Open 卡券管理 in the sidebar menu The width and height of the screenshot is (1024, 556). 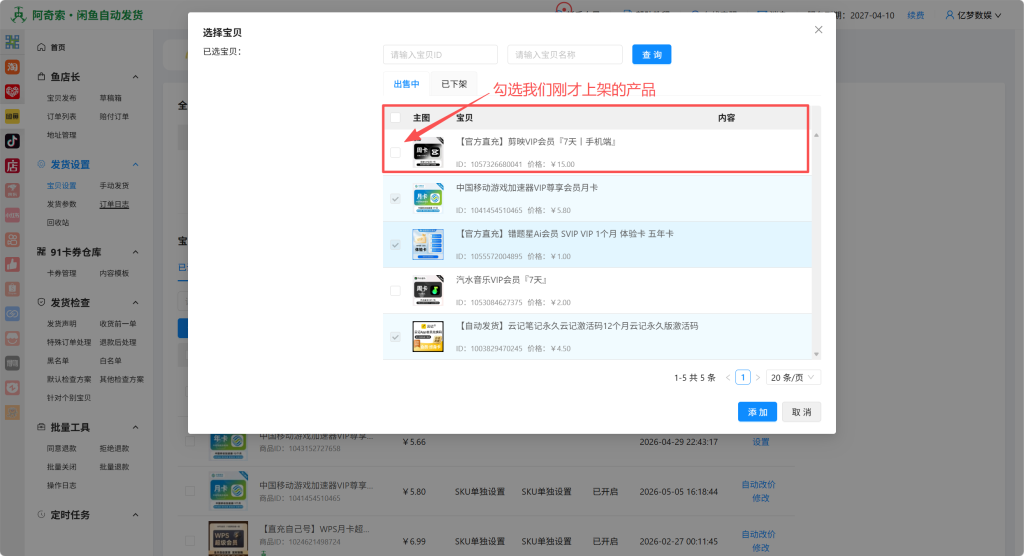pyautogui.click(x=61, y=273)
